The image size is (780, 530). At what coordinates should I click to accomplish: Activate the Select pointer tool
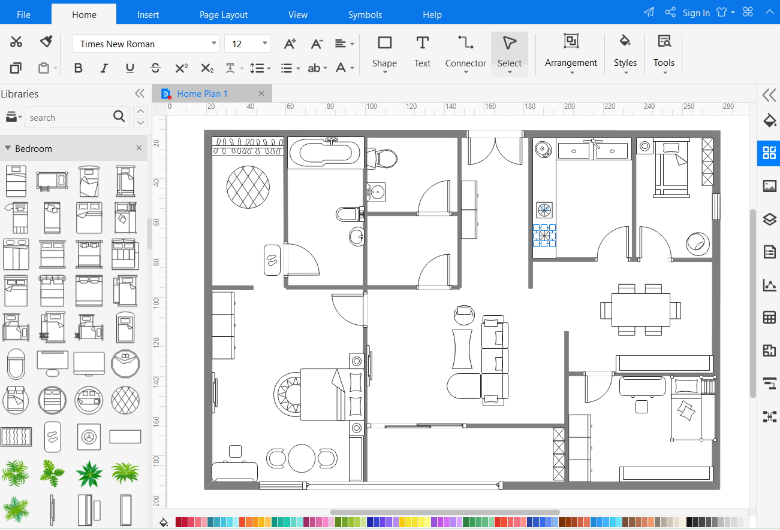(509, 53)
